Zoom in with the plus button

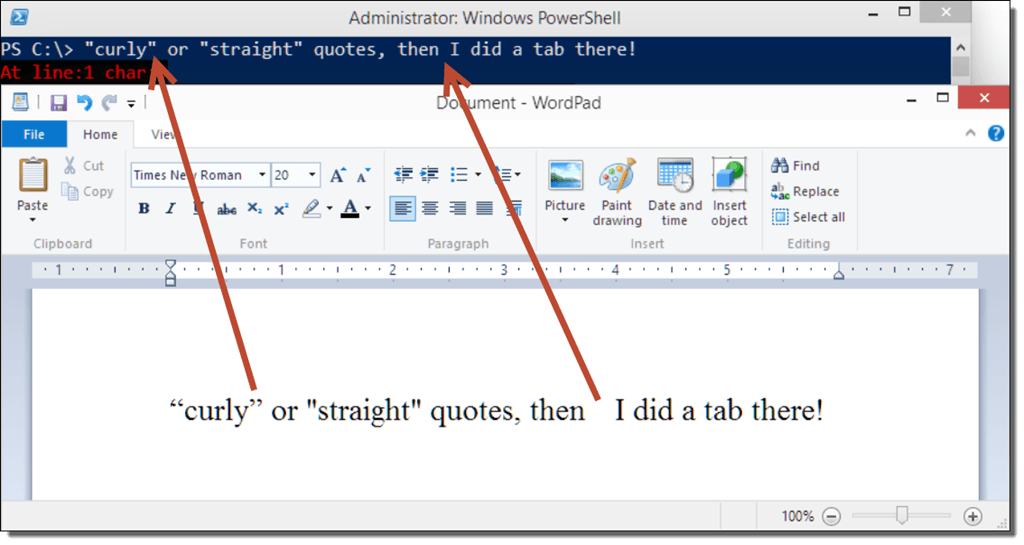[972, 517]
